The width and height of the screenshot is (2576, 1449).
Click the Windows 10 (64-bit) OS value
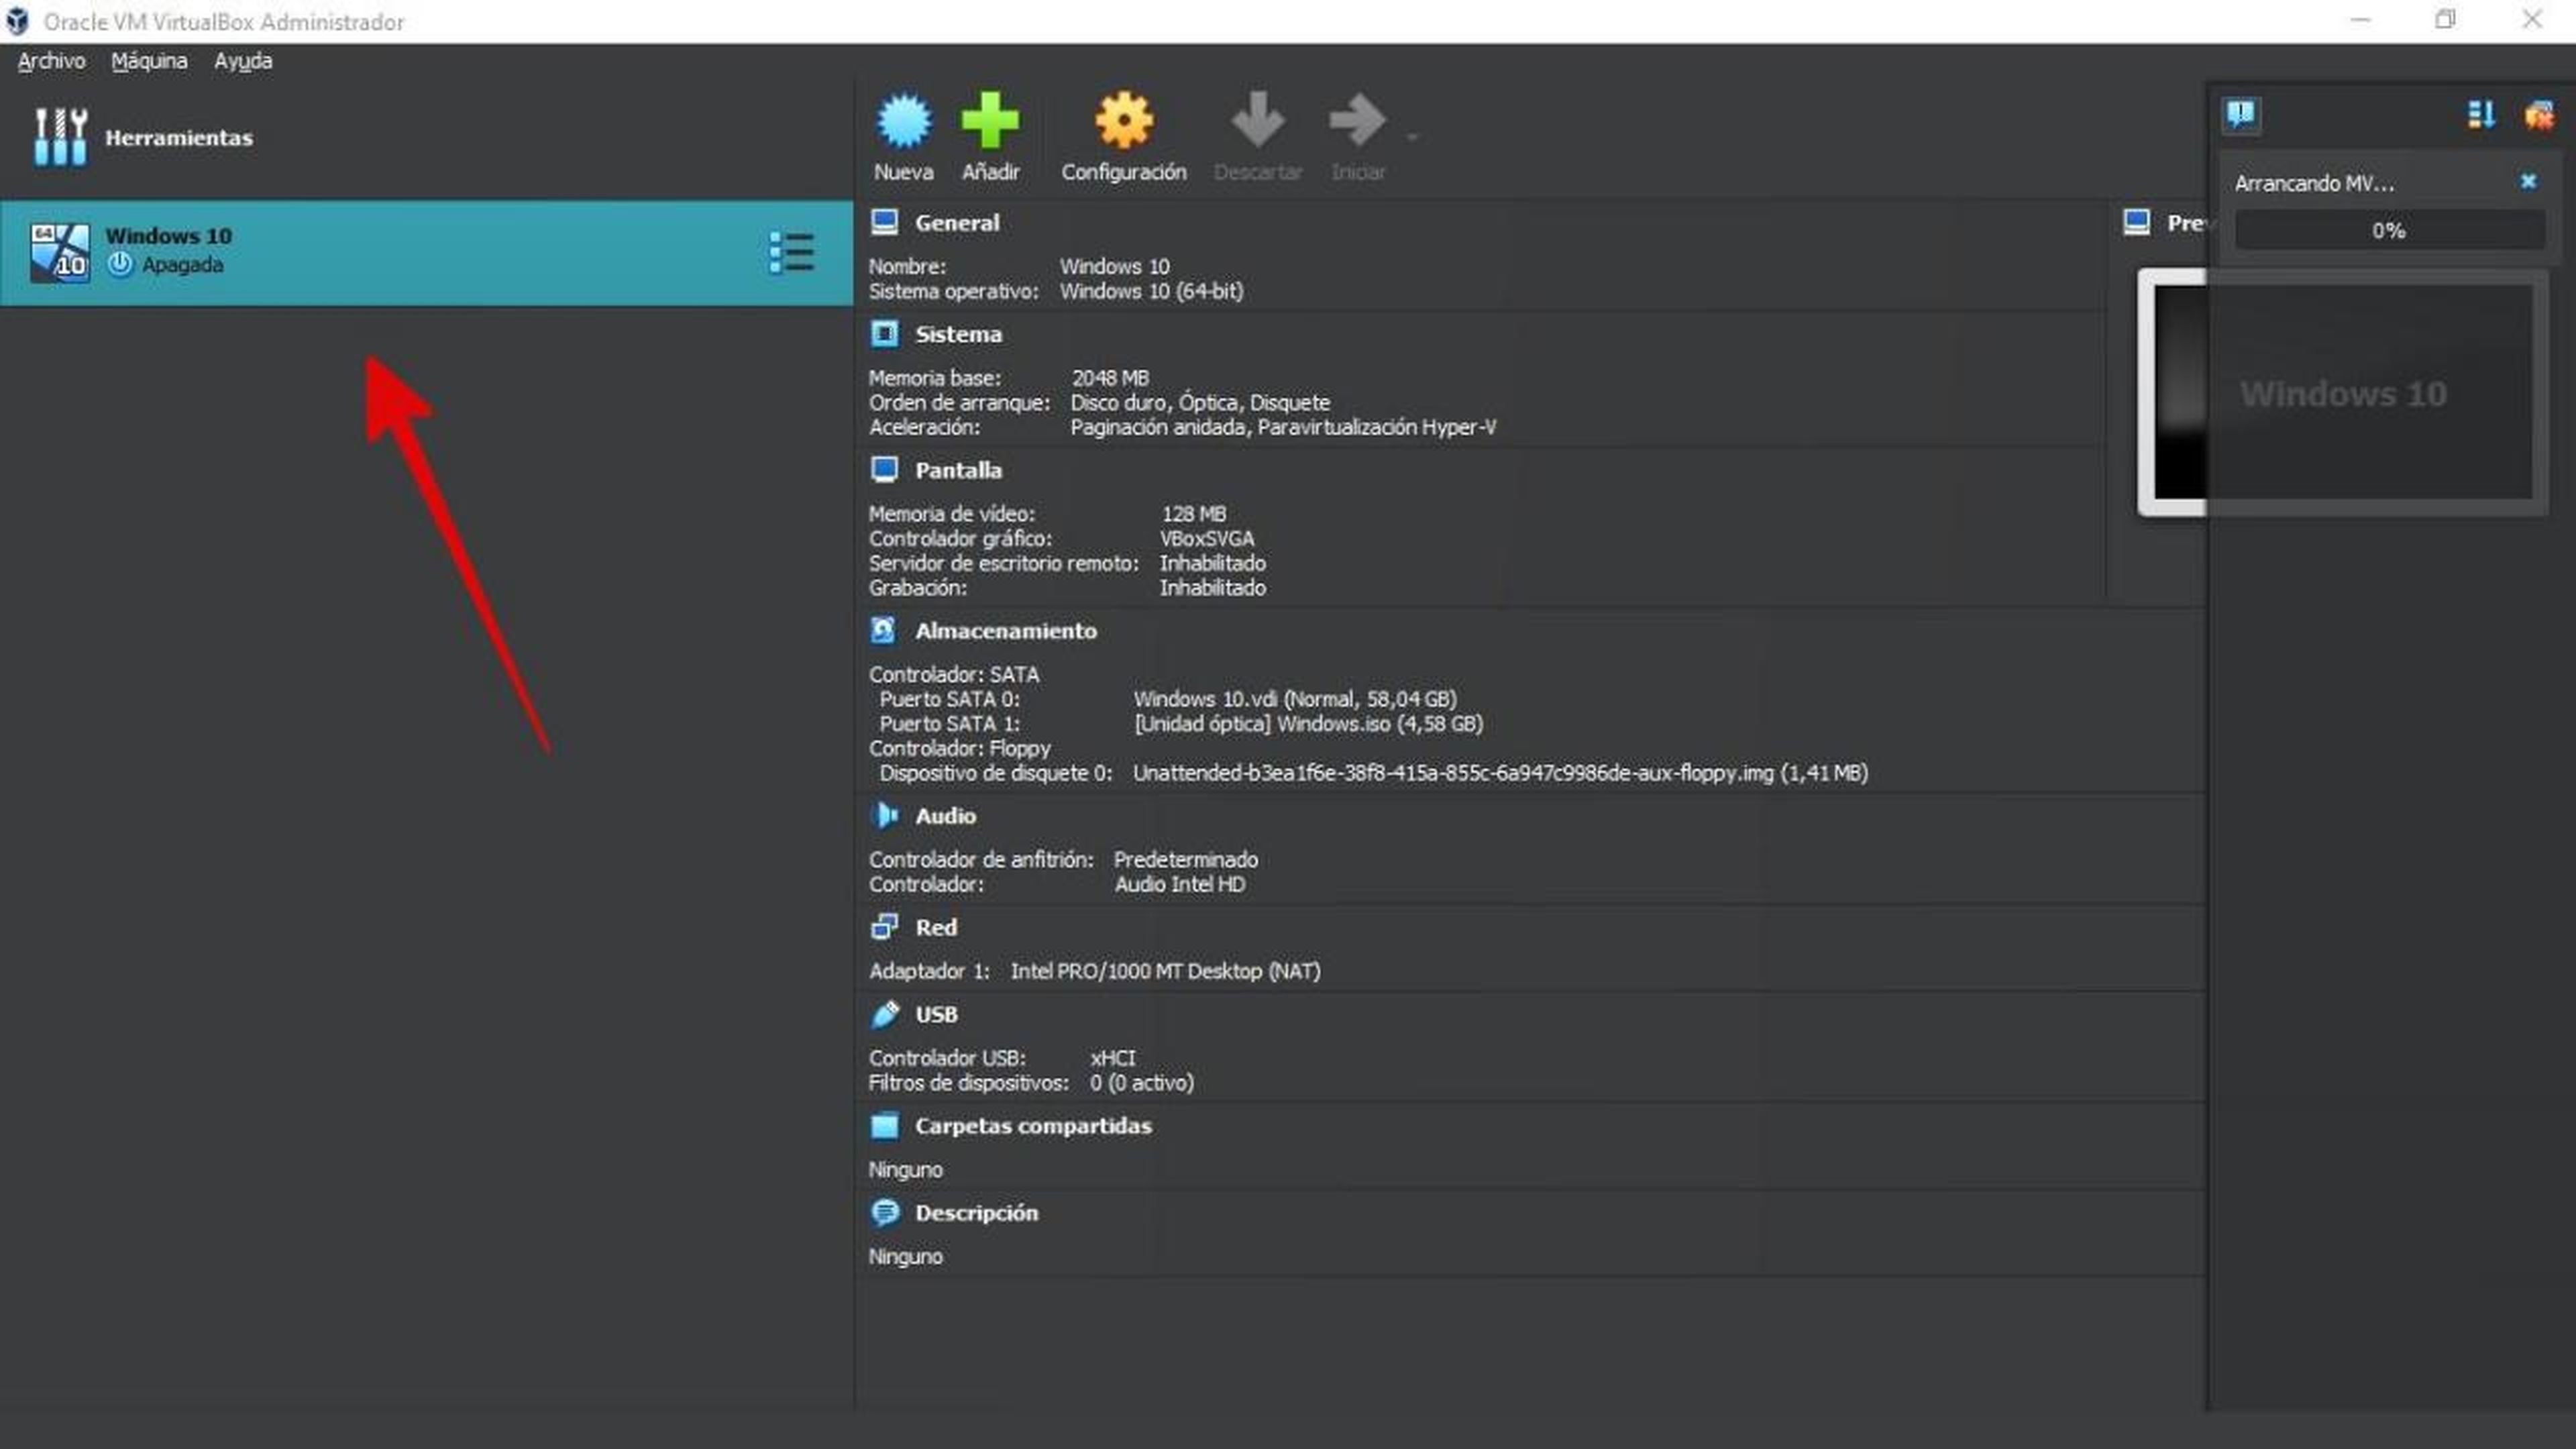[1151, 292]
